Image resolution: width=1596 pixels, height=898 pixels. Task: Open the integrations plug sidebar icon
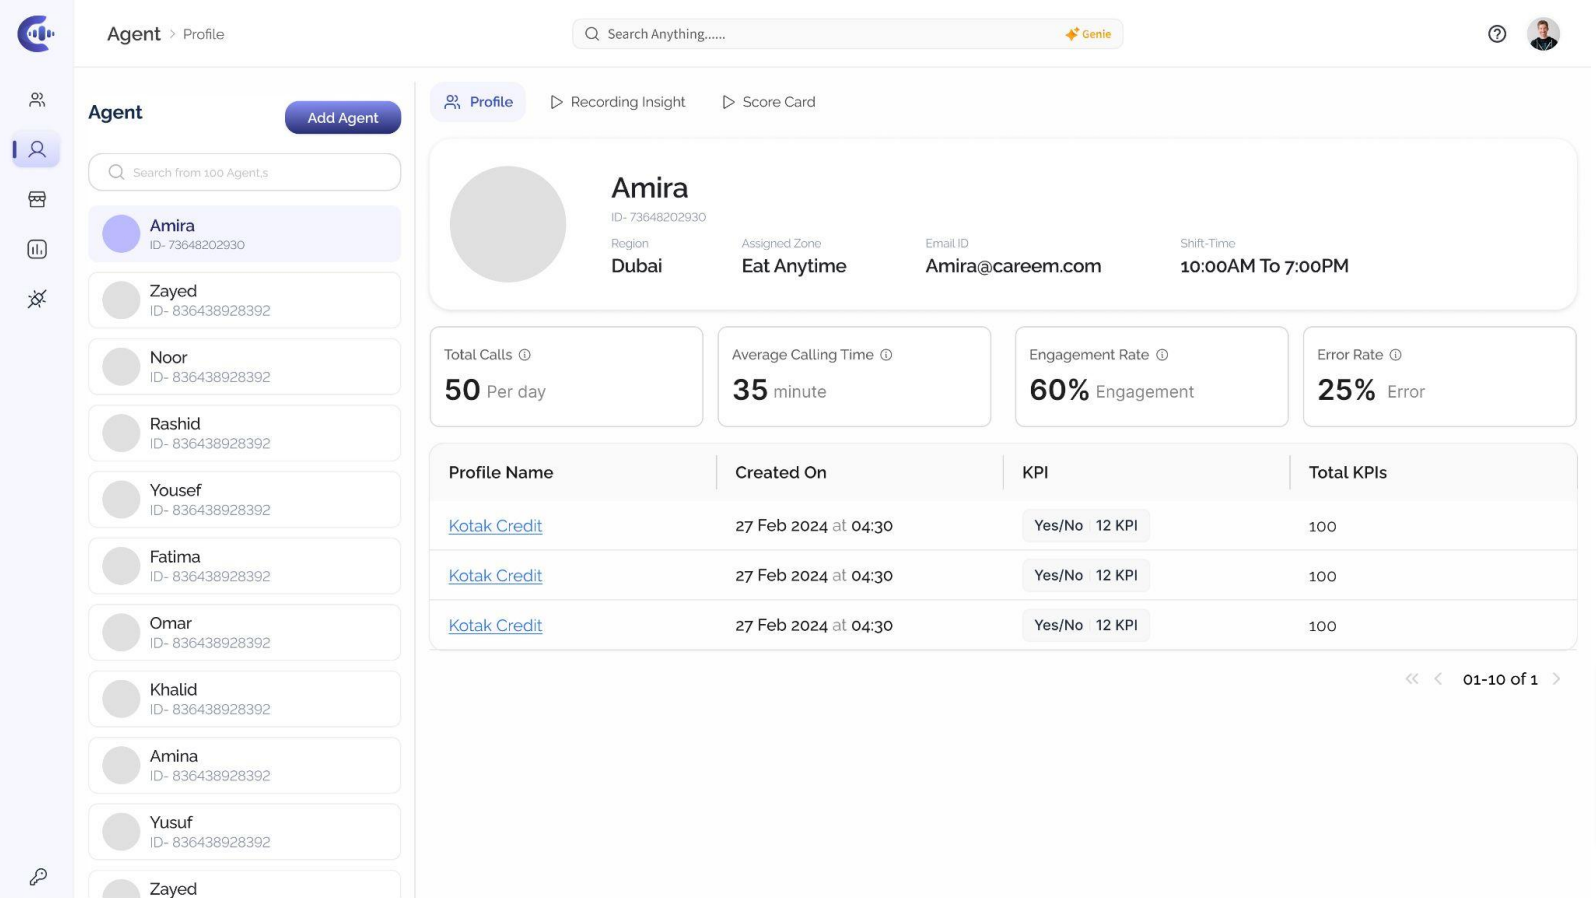[37, 299]
